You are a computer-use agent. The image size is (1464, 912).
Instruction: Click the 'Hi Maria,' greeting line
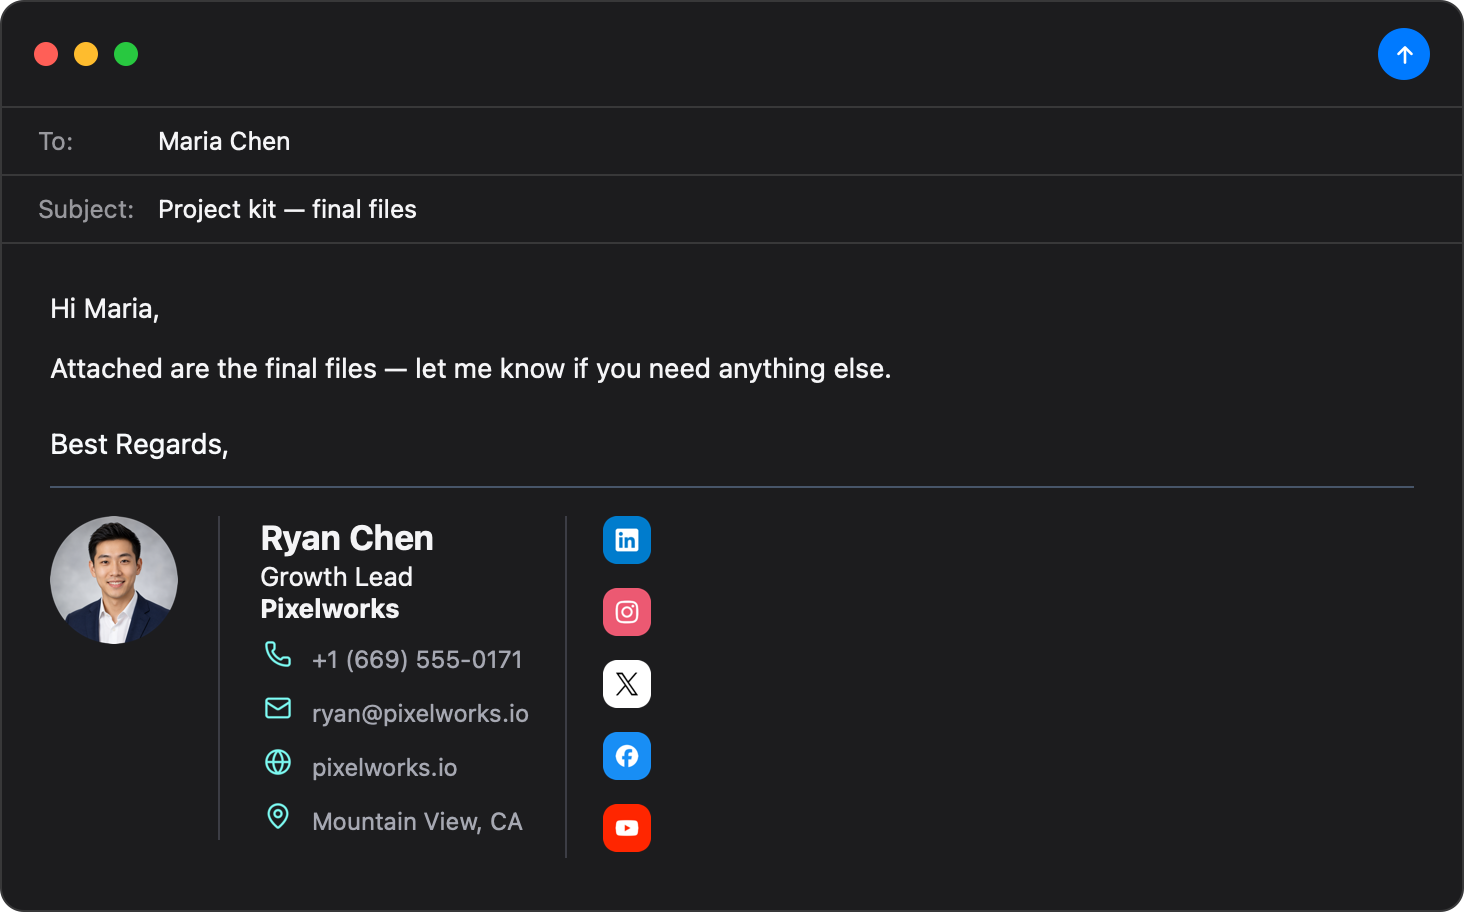[x=105, y=309]
